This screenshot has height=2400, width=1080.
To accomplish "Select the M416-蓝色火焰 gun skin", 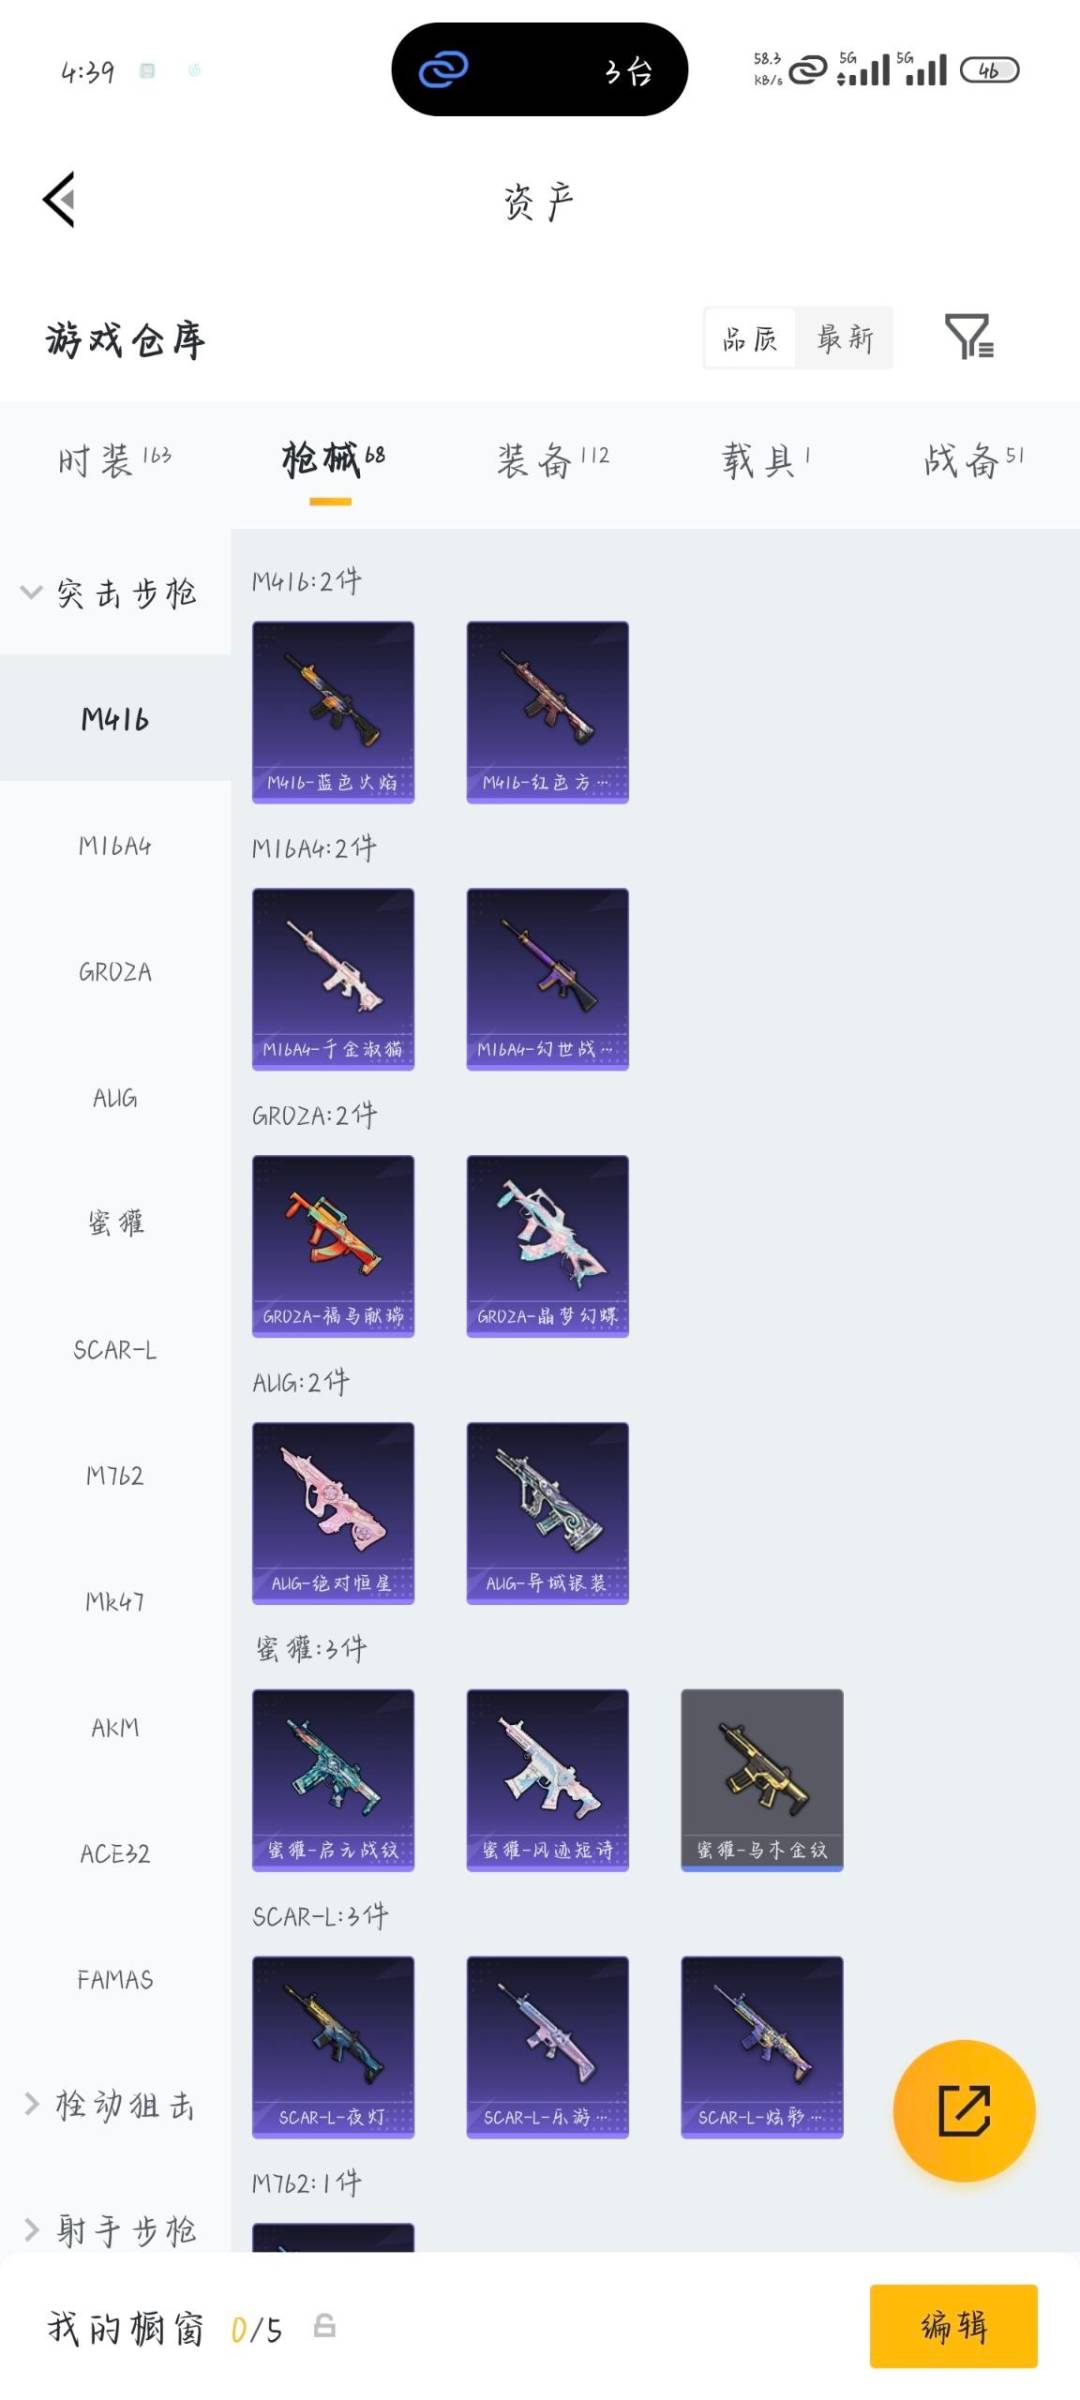I will point(333,712).
